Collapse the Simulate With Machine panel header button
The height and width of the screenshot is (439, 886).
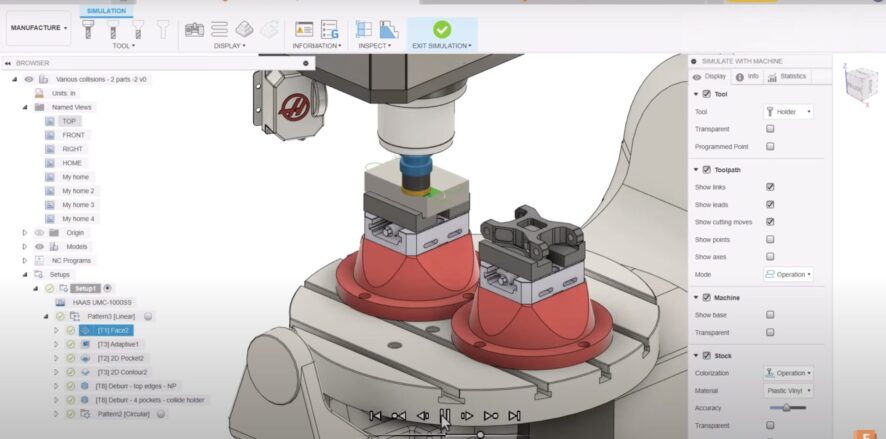694,61
